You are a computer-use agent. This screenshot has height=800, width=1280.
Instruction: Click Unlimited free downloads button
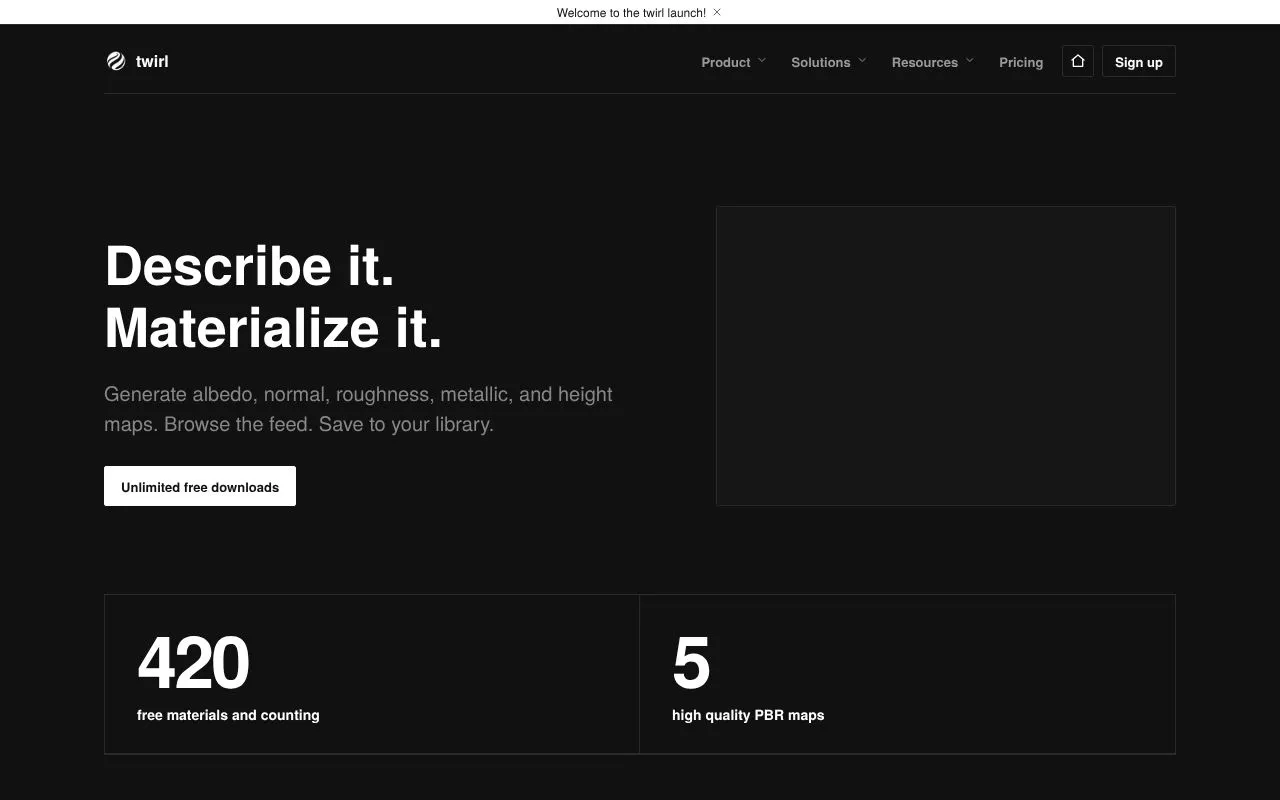tap(200, 486)
